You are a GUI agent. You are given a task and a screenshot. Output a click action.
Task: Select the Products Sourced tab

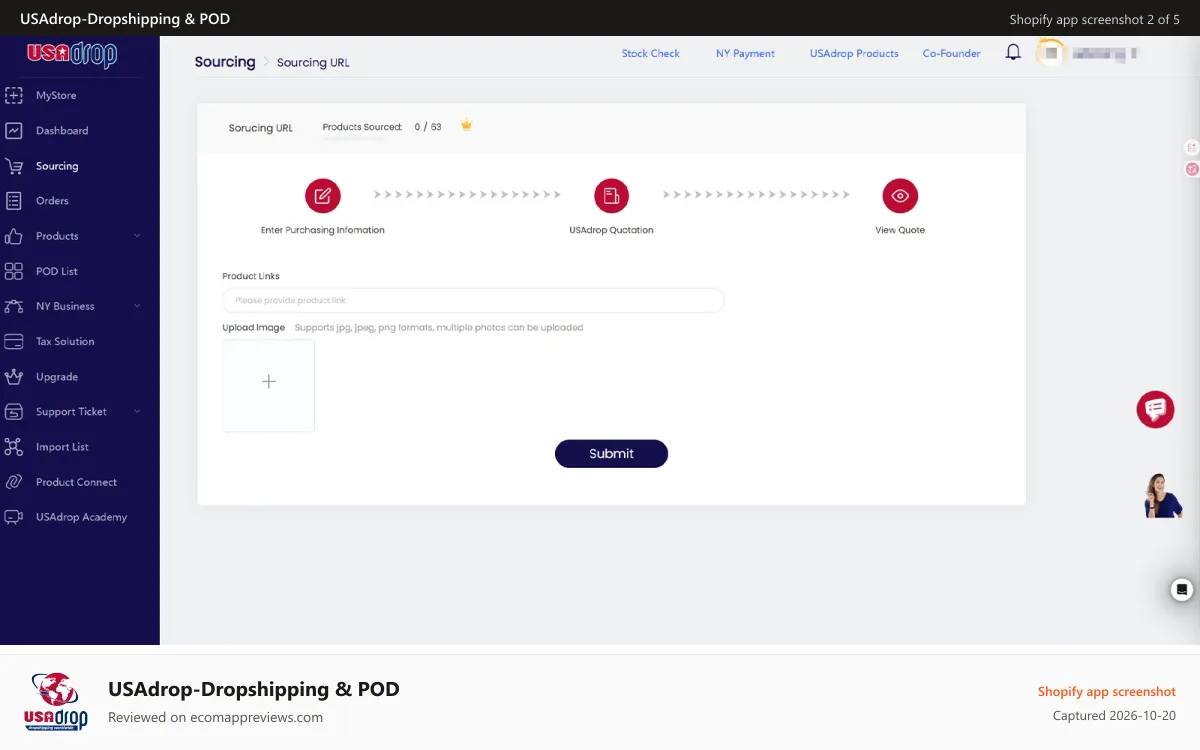click(362, 127)
